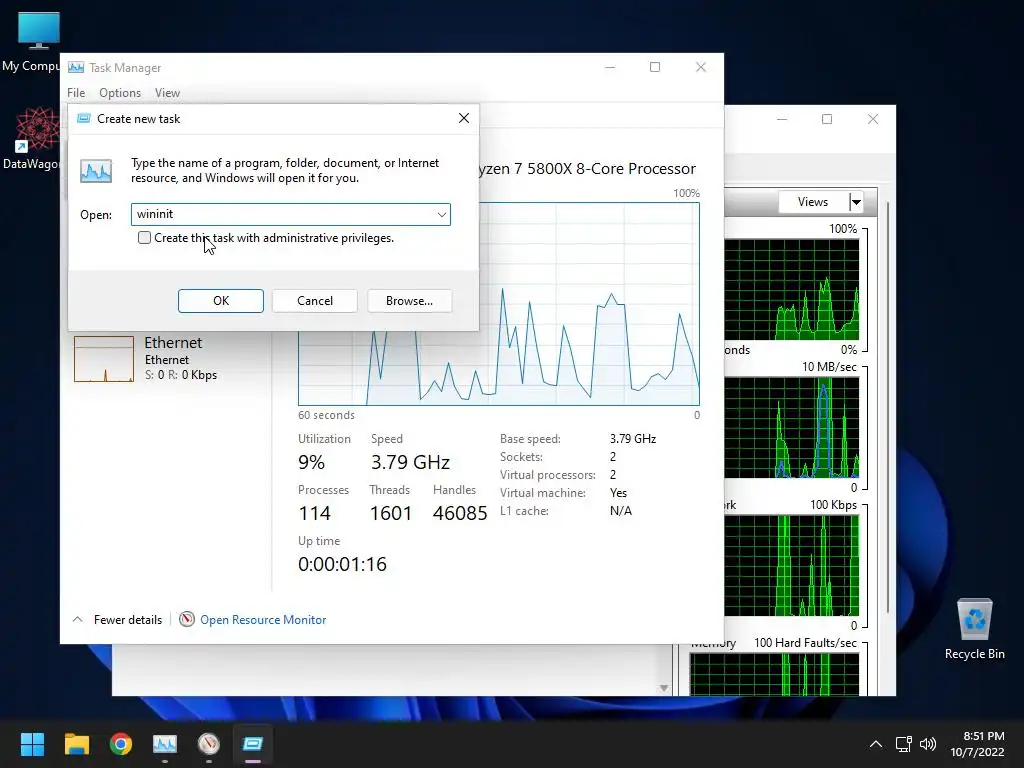The width and height of the screenshot is (1024, 768).
Task: Open Resource Monitor link
Action: tap(263, 620)
